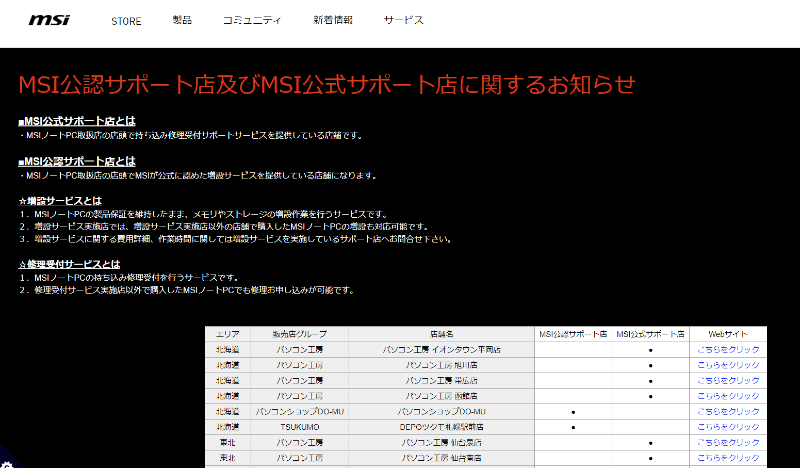
Task: Open website link for パソコンショップDO-MU row
Action: (728, 411)
